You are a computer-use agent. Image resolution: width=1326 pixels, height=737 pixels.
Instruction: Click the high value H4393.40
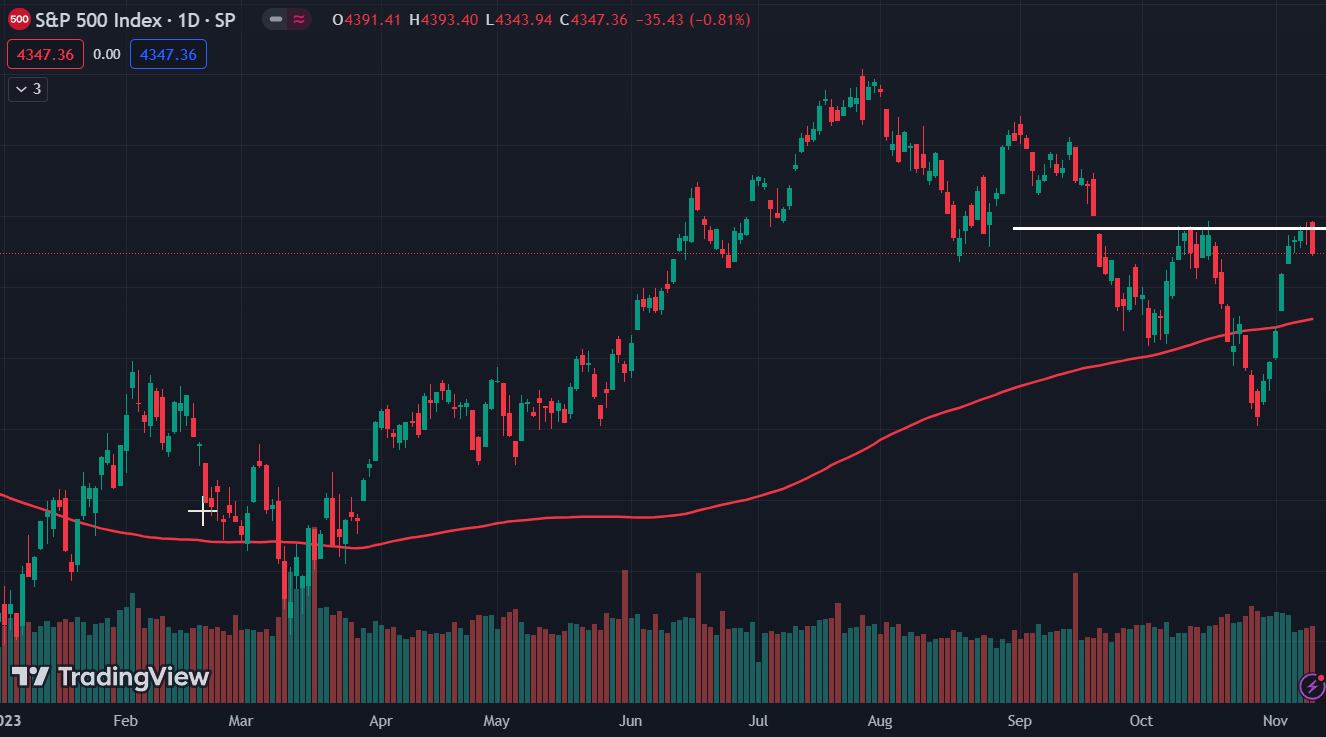click(x=444, y=20)
